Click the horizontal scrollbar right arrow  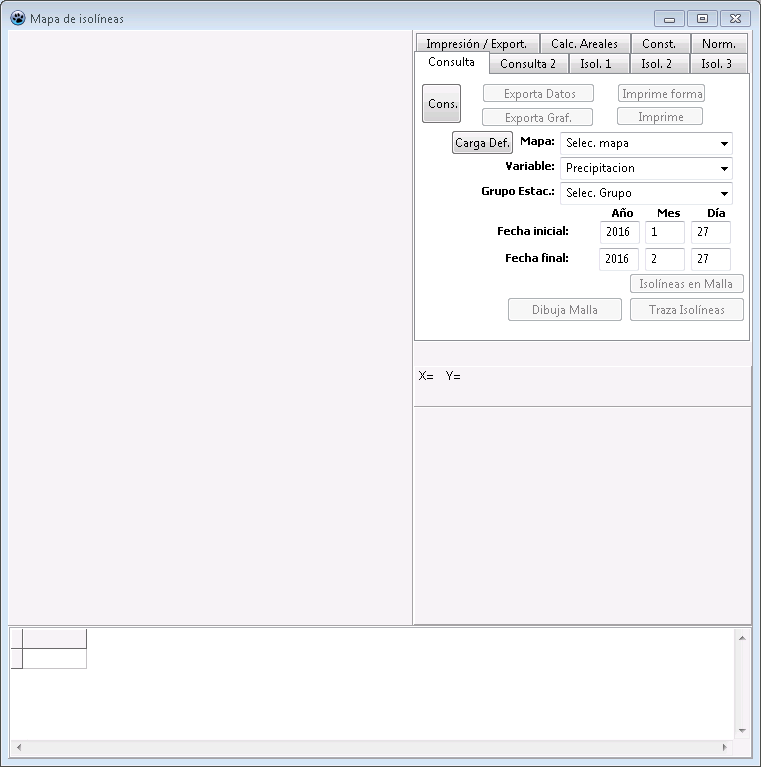tap(724, 748)
